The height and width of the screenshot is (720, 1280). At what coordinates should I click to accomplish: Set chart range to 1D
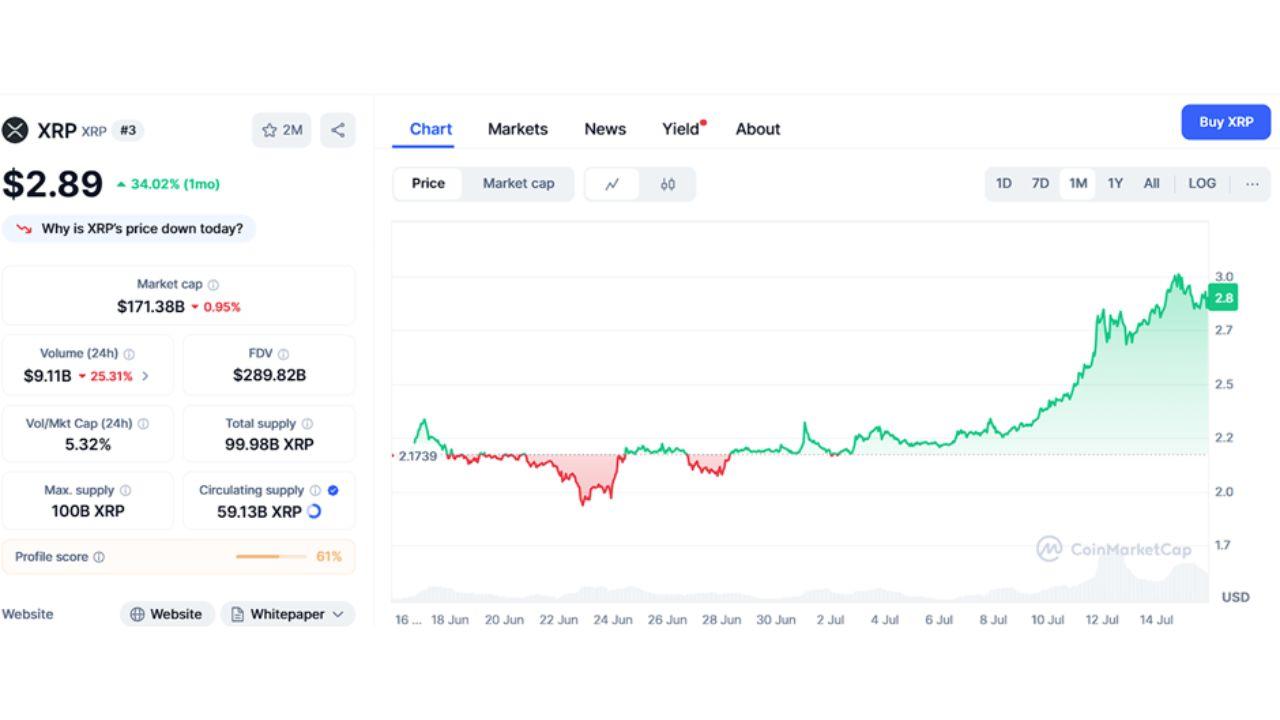pos(1004,184)
